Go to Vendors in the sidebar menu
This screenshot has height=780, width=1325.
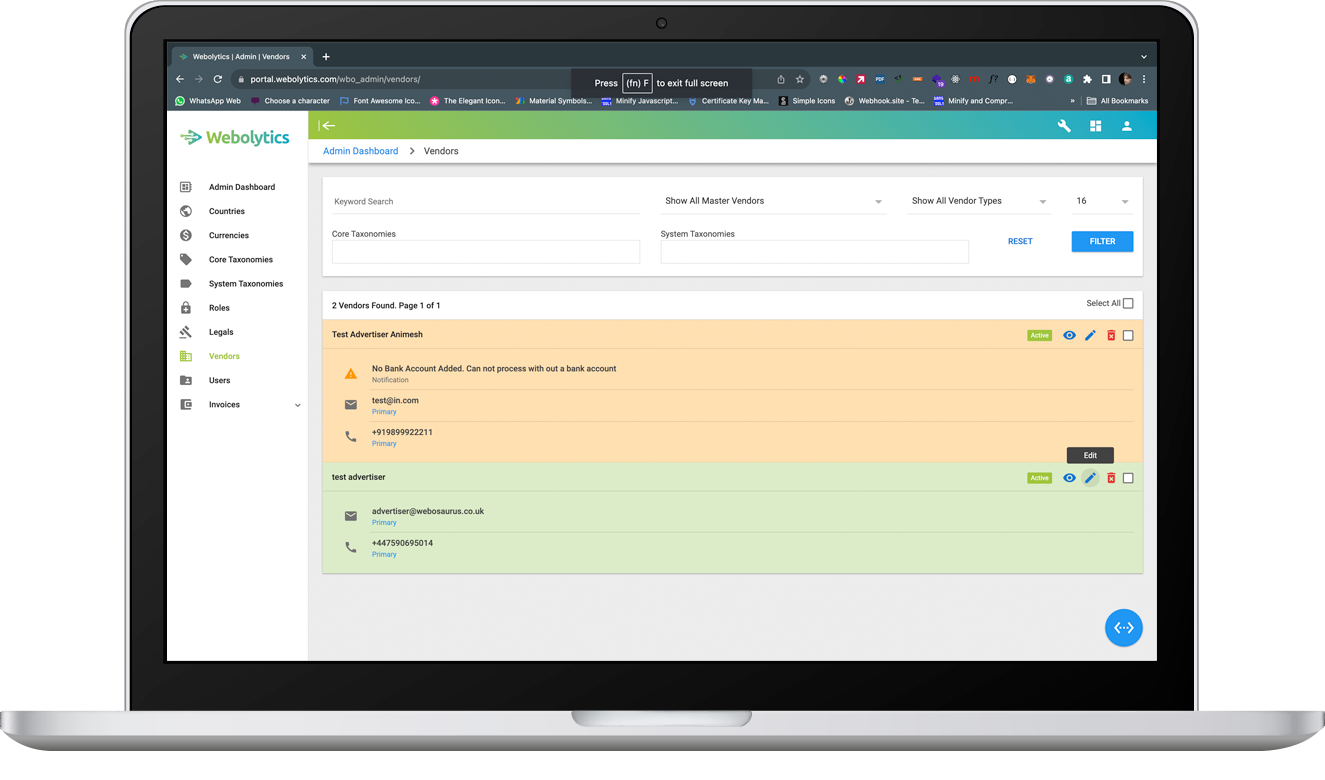pyautogui.click(x=224, y=356)
